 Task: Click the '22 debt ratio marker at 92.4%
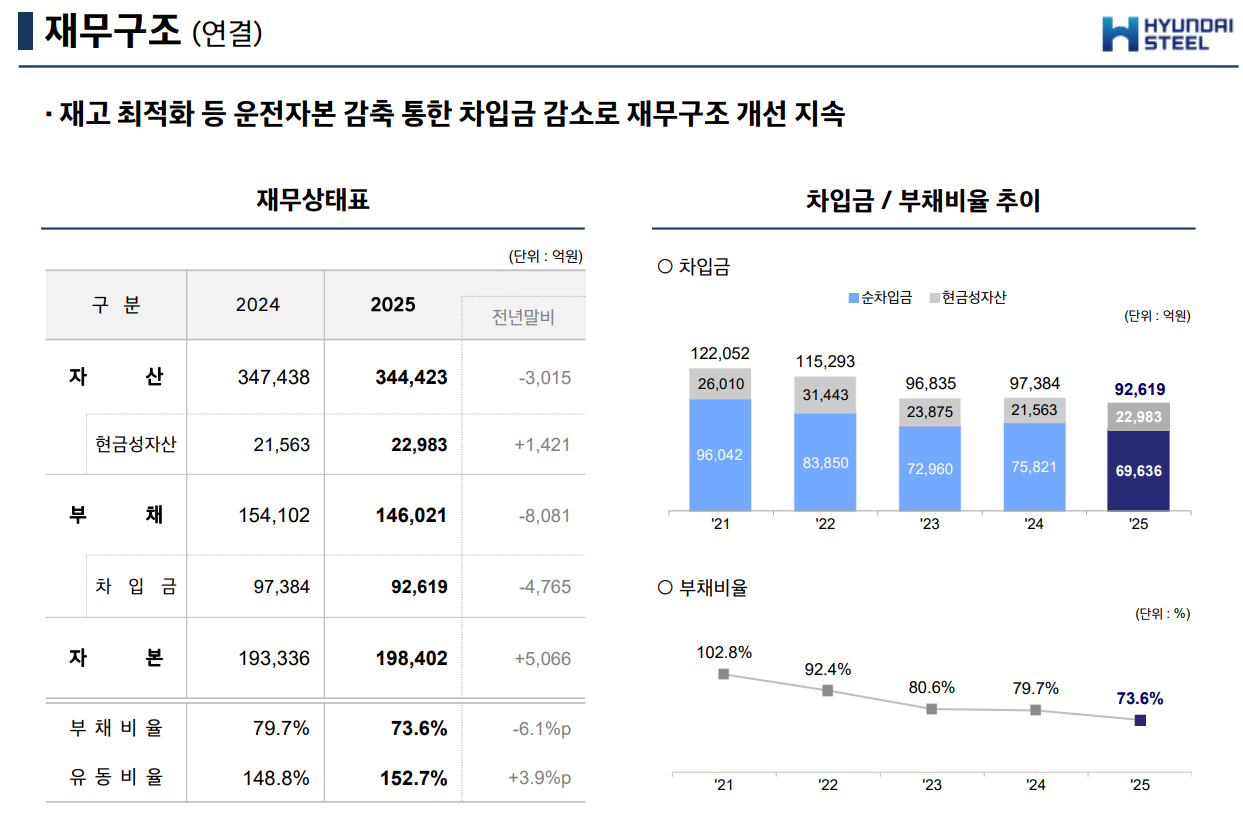pyautogui.click(x=828, y=691)
